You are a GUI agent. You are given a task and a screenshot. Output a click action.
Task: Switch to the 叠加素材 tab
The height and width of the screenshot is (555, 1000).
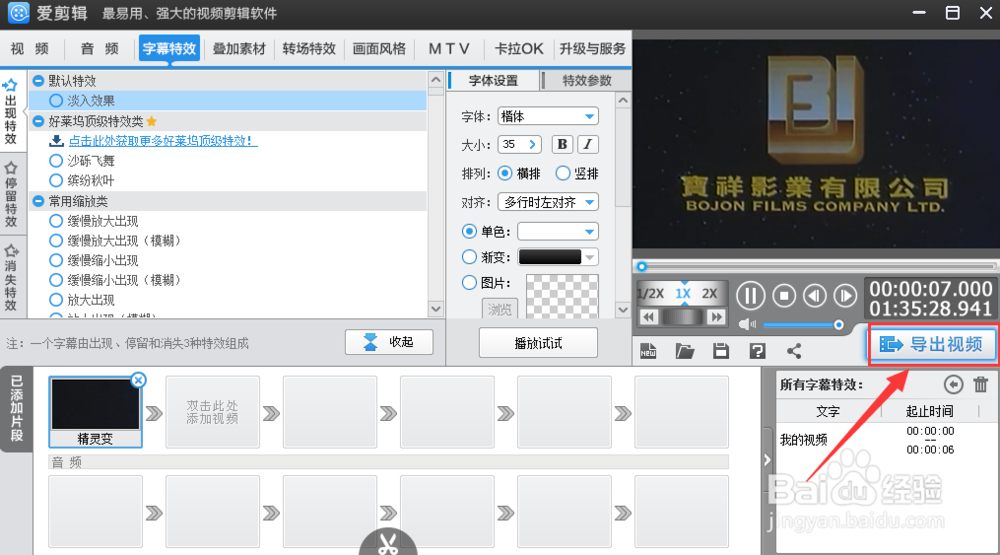239,48
